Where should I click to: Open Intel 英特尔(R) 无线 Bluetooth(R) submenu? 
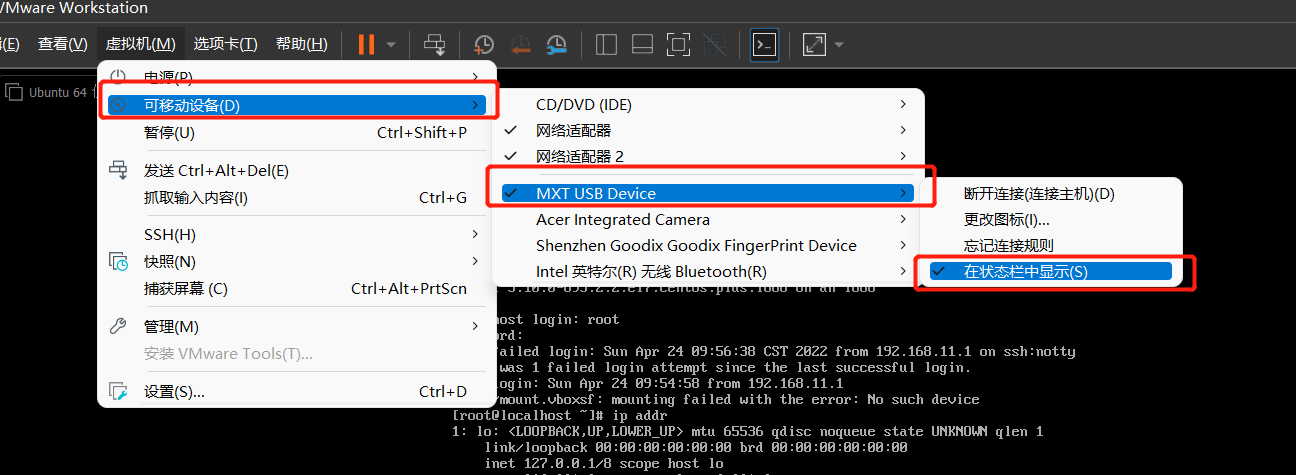707,272
